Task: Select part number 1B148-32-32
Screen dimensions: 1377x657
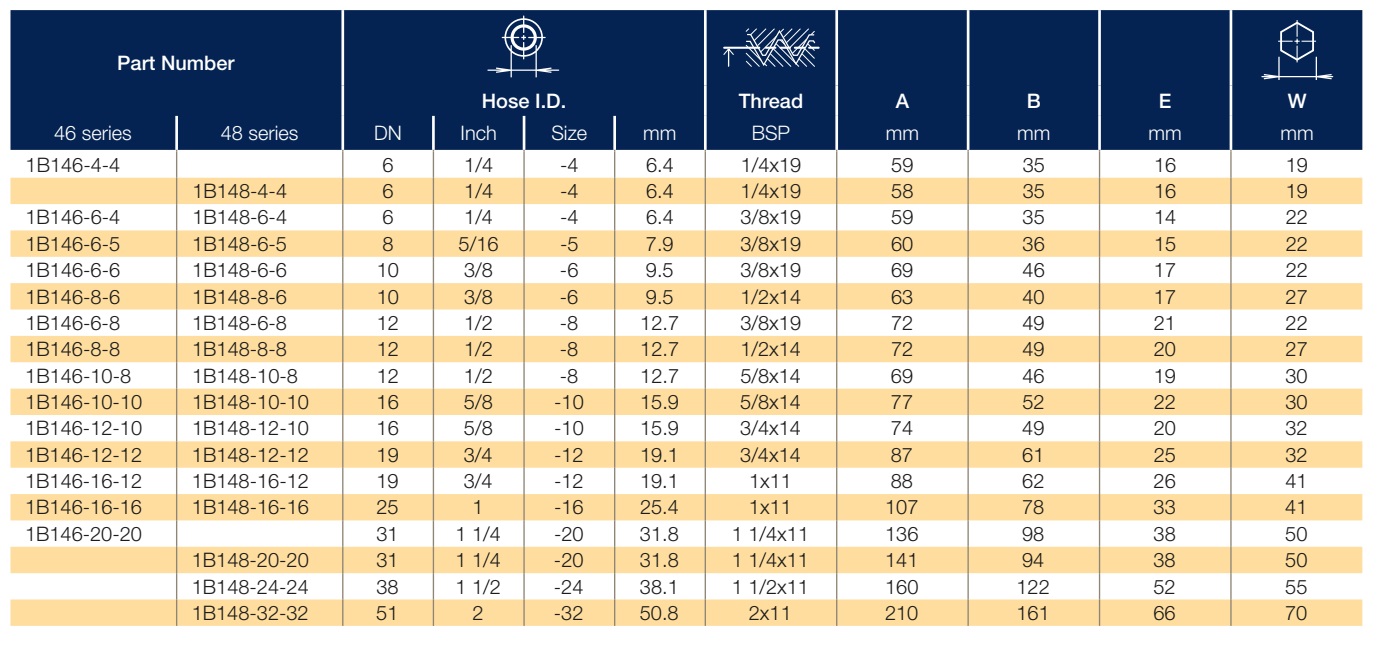Action: click(x=250, y=613)
